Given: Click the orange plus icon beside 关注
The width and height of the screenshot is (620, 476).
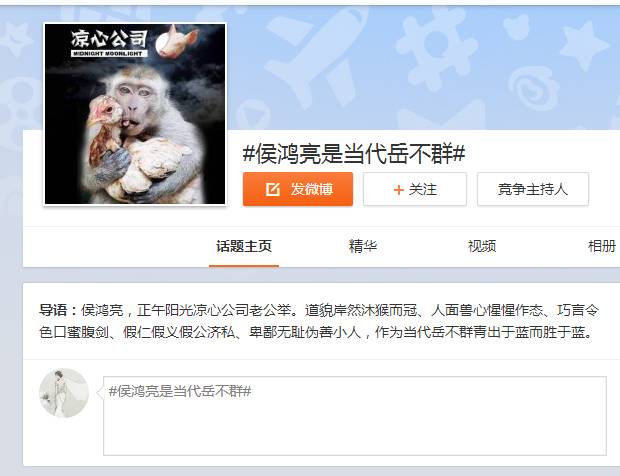Looking at the screenshot, I should click(x=399, y=190).
